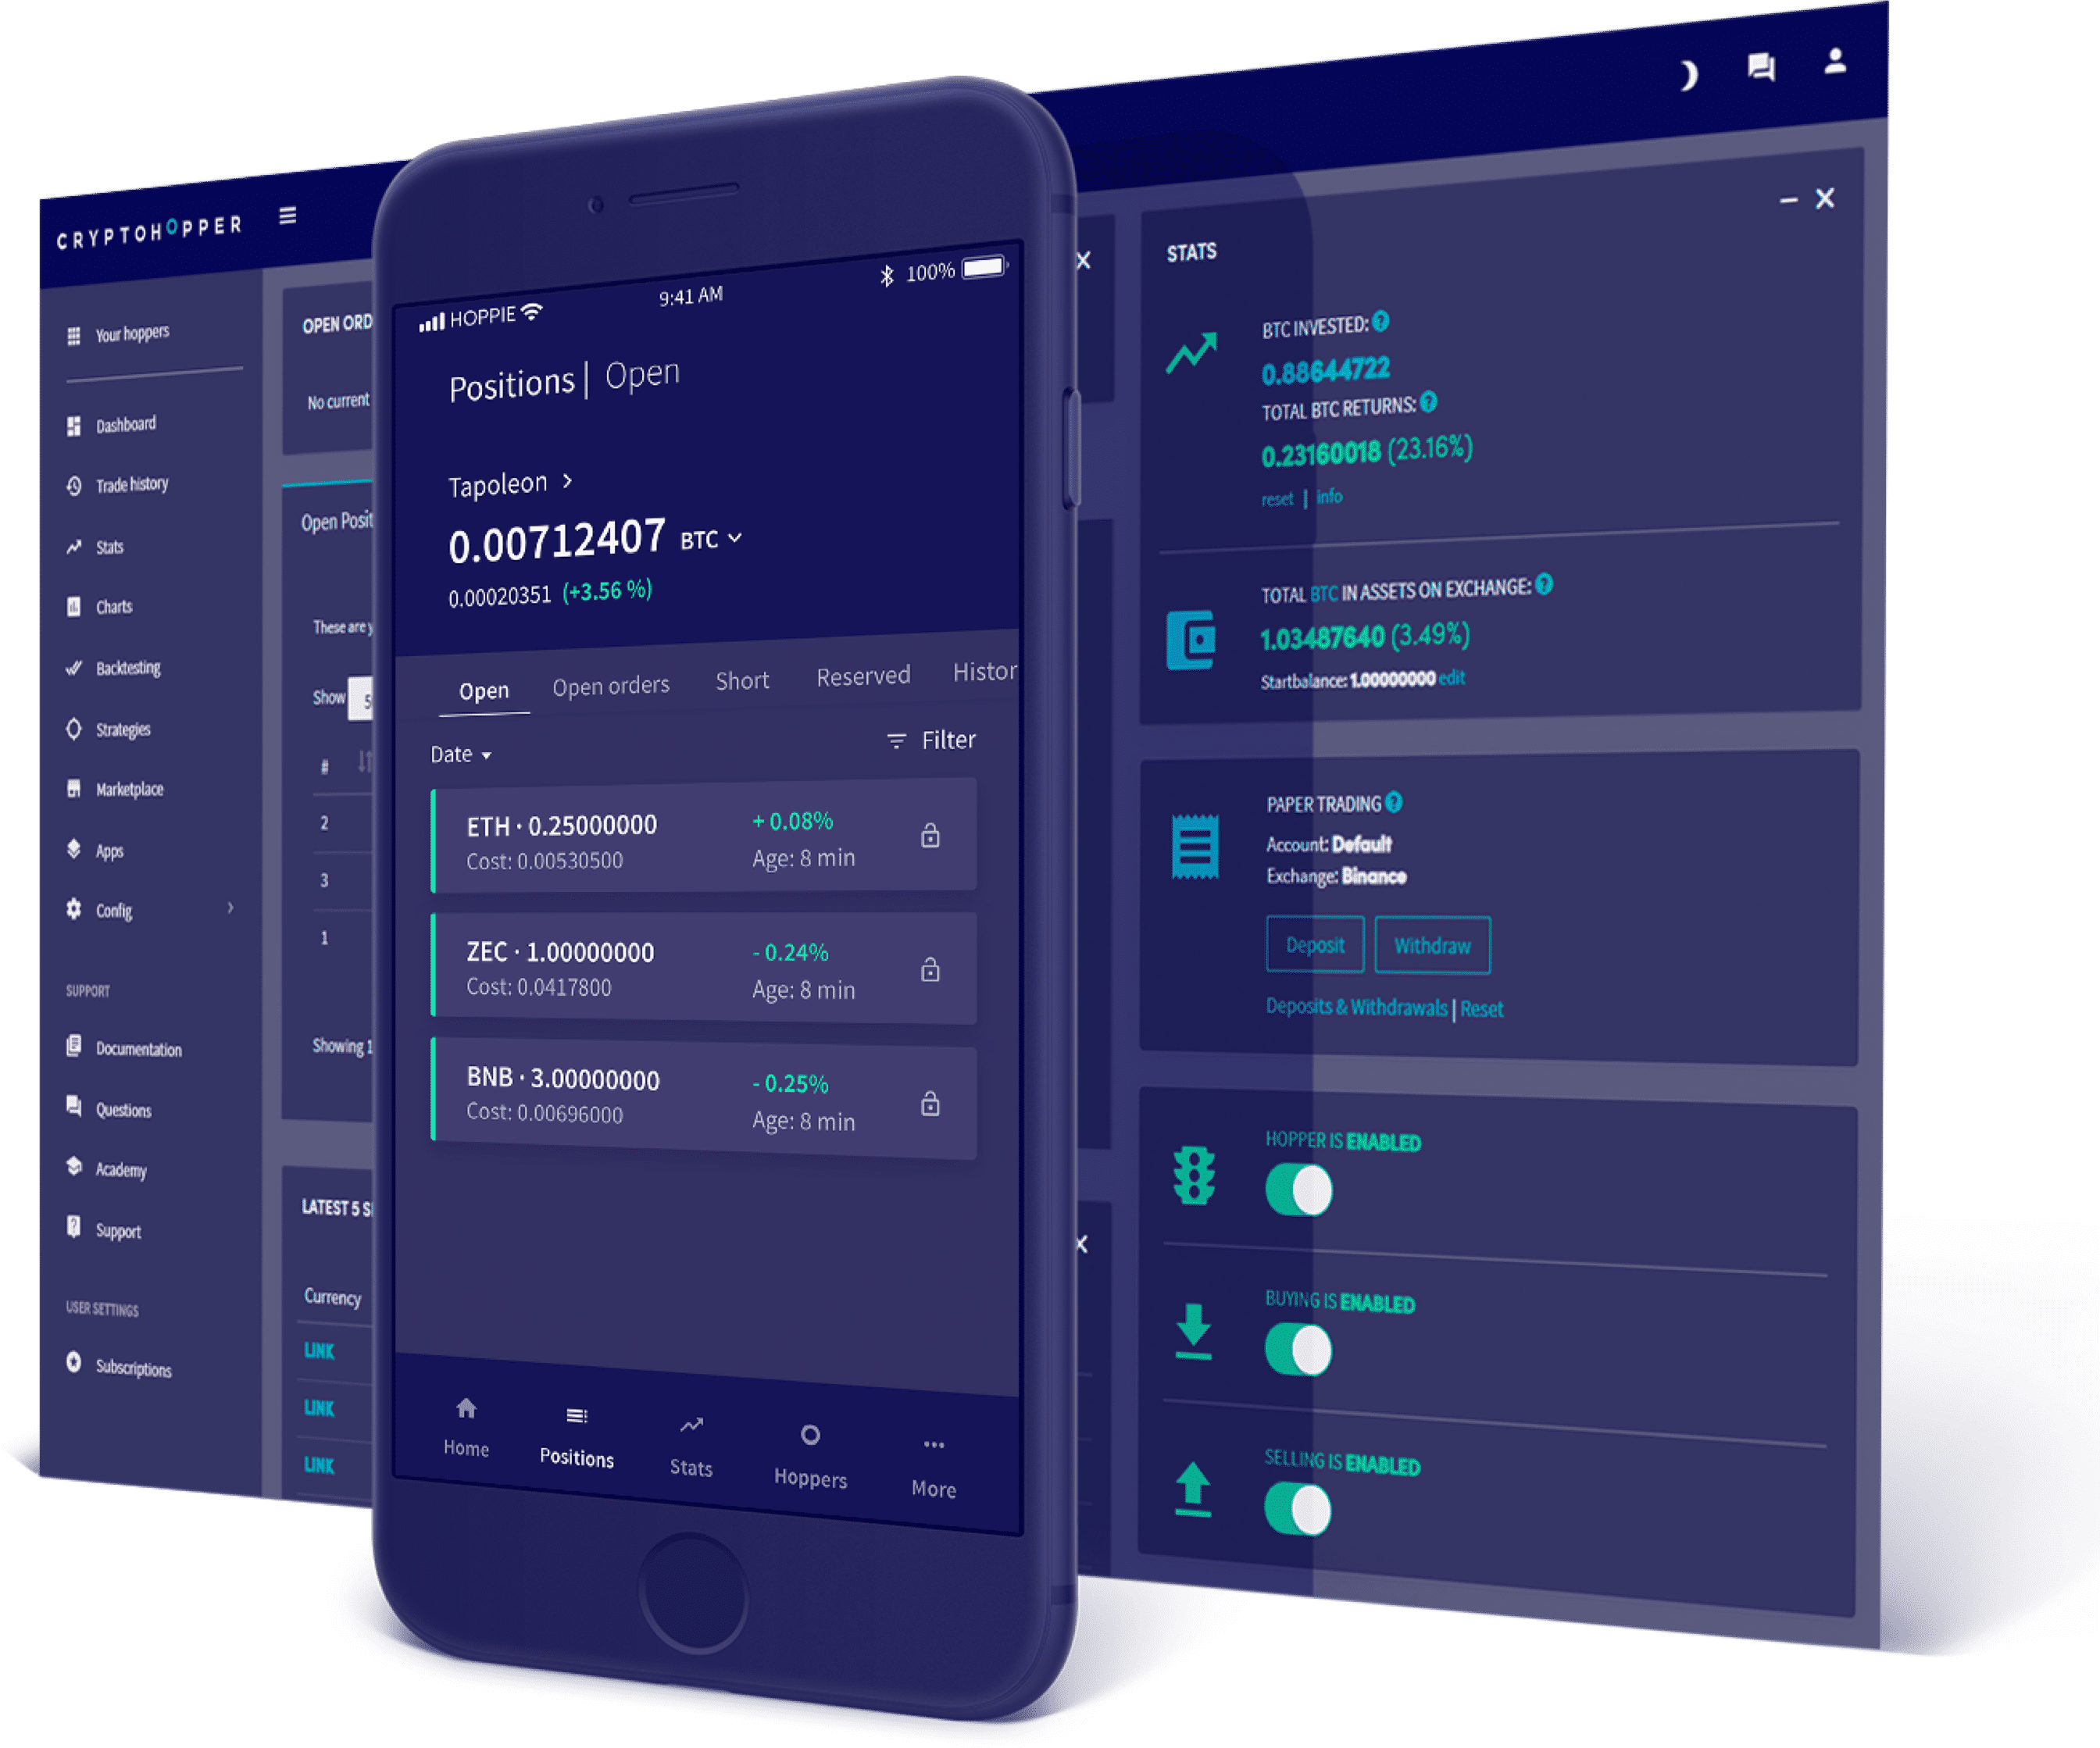Turn off the Selling Is Enabled toggle
2100x1748 pixels.
[x=1306, y=1536]
